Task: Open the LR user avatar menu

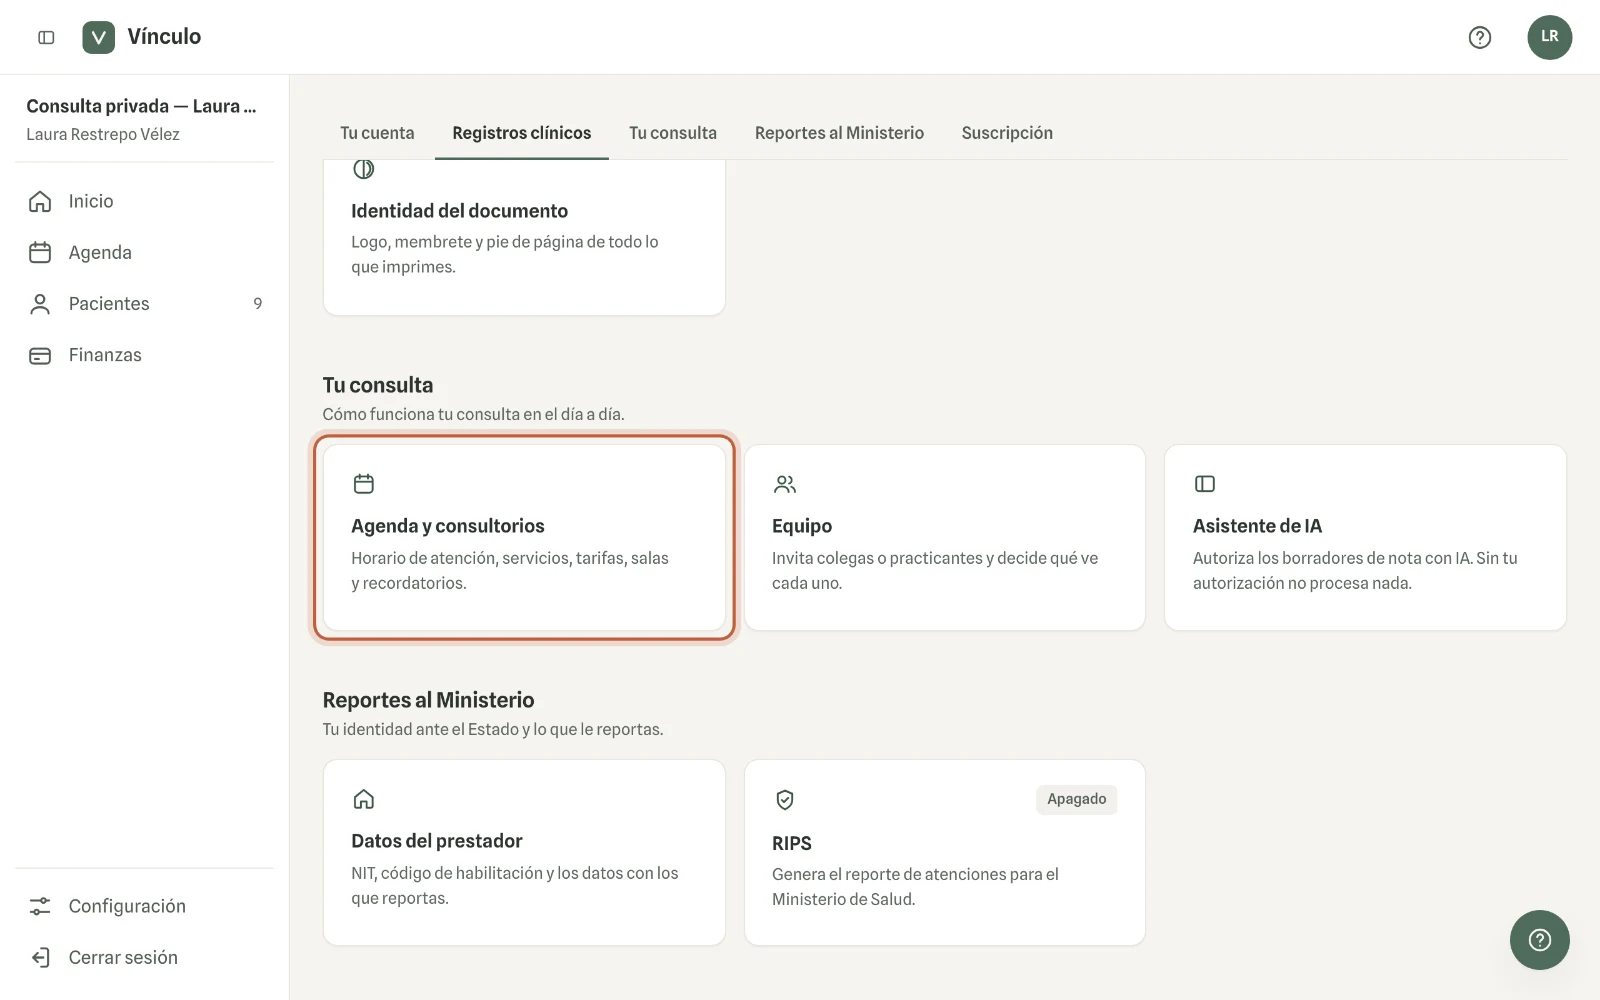Action: (1549, 37)
